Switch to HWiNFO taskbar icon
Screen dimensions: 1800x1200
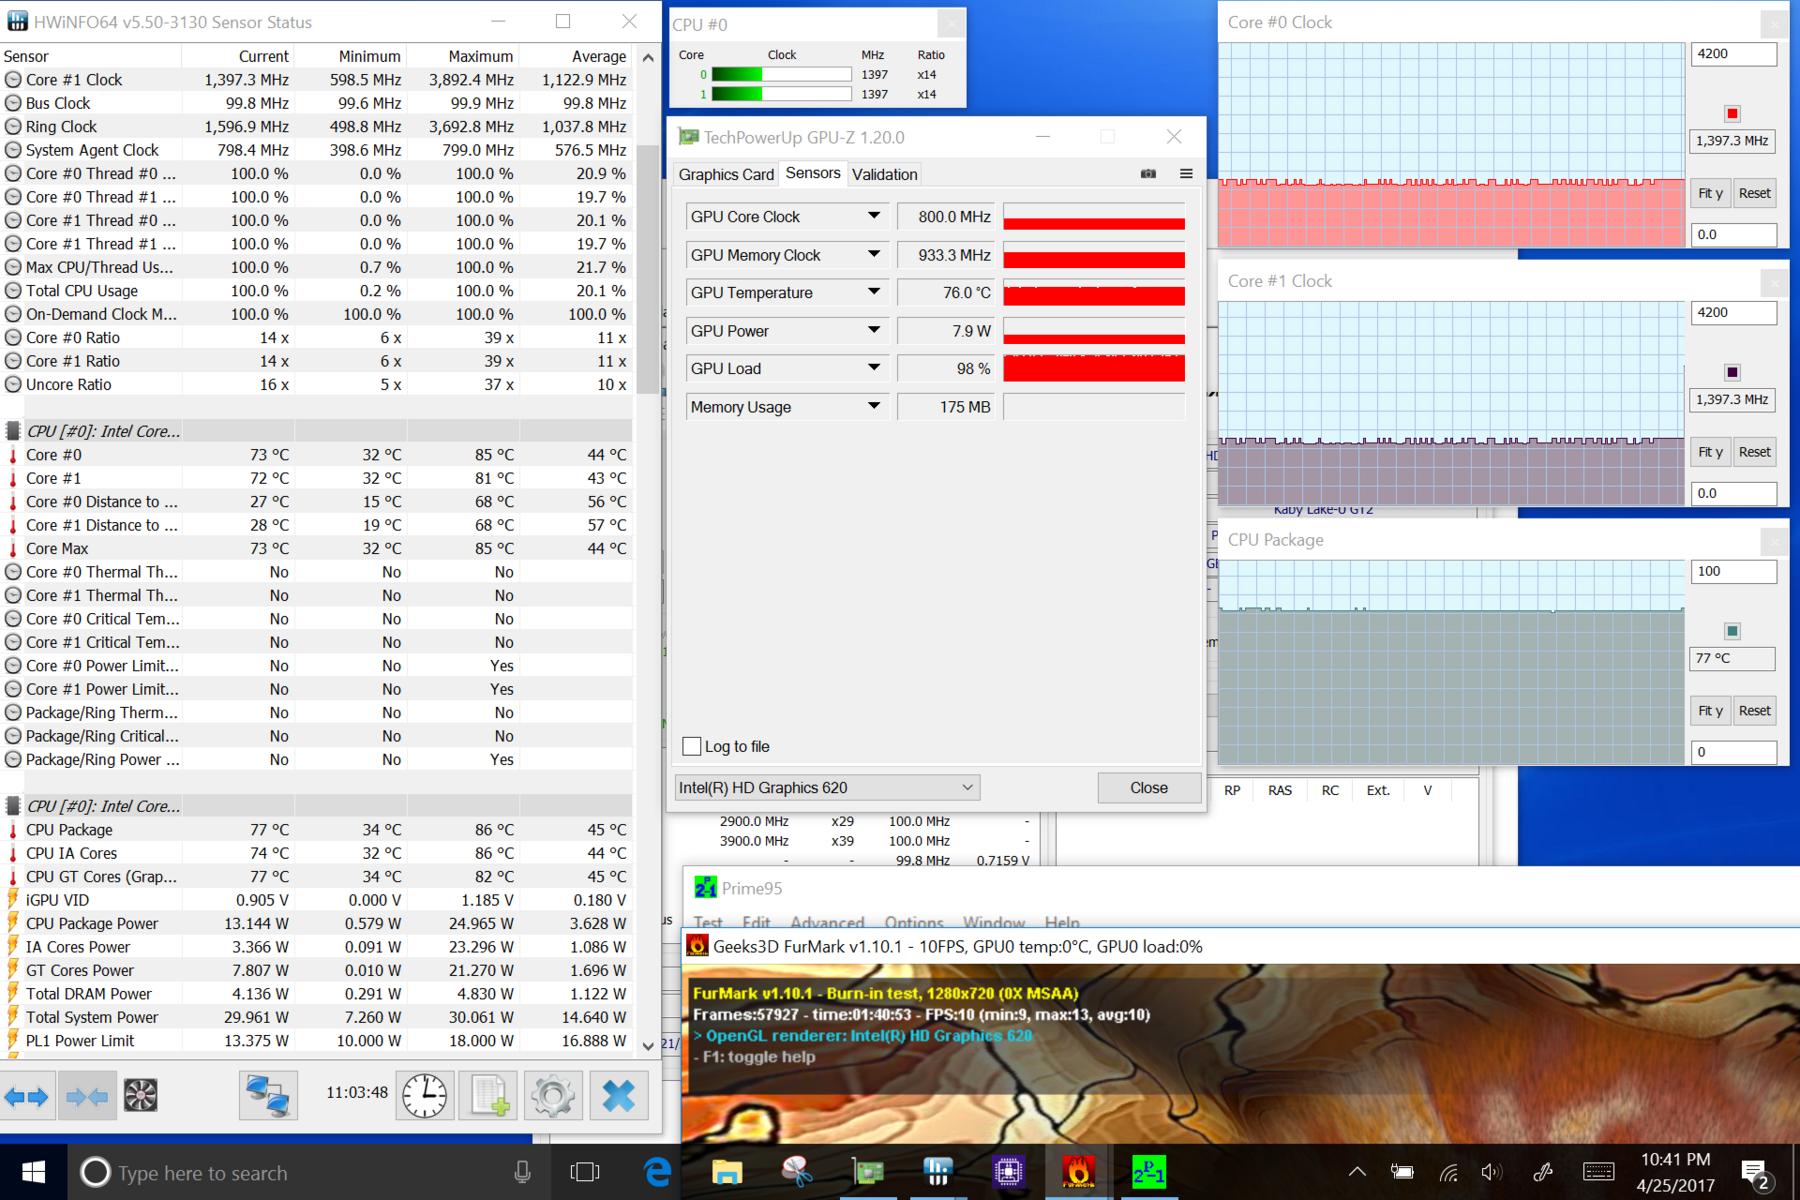tap(938, 1172)
